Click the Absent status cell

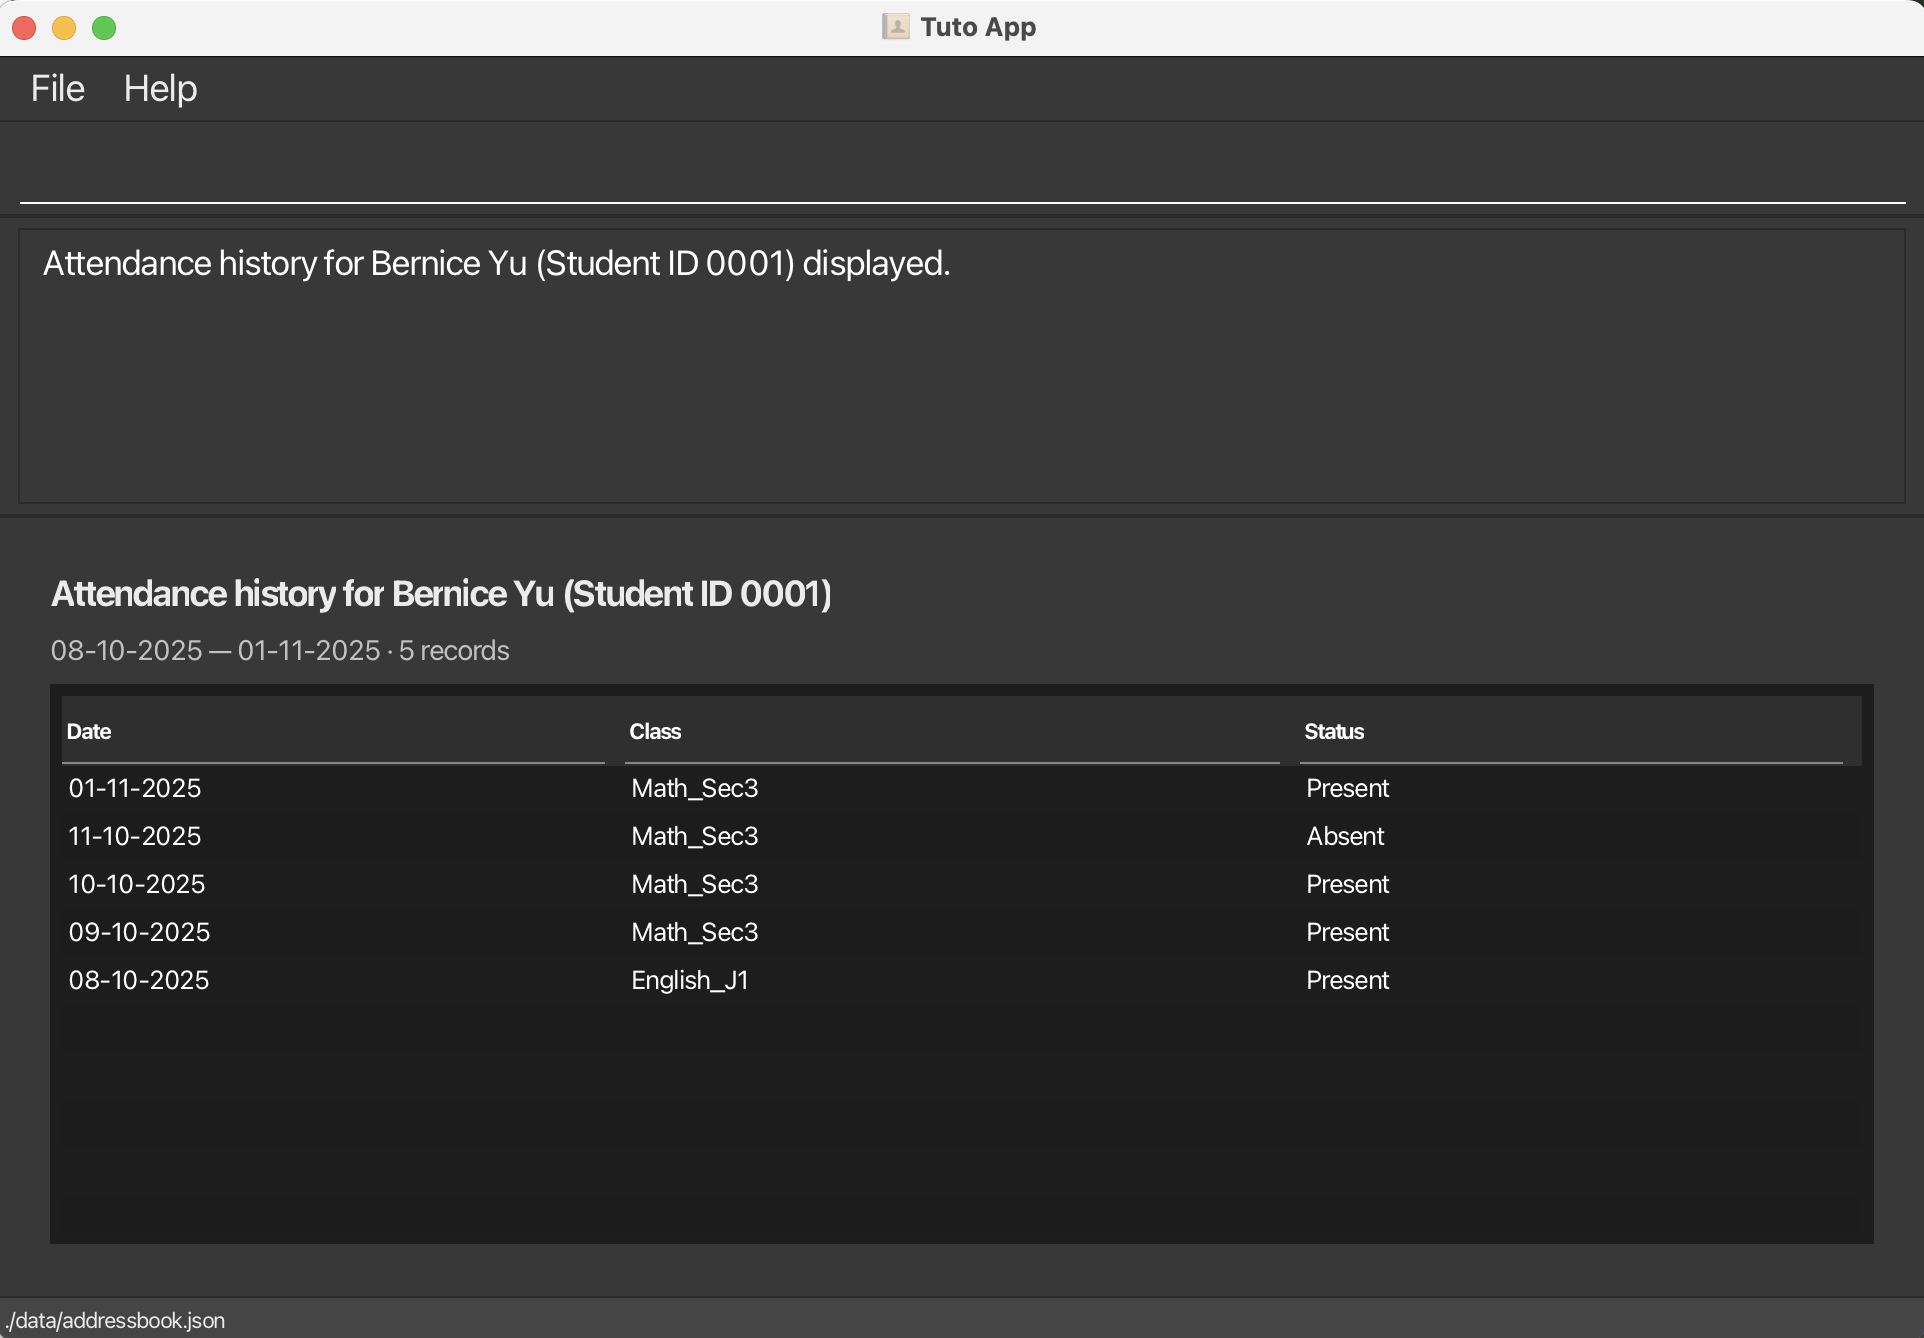point(1345,836)
